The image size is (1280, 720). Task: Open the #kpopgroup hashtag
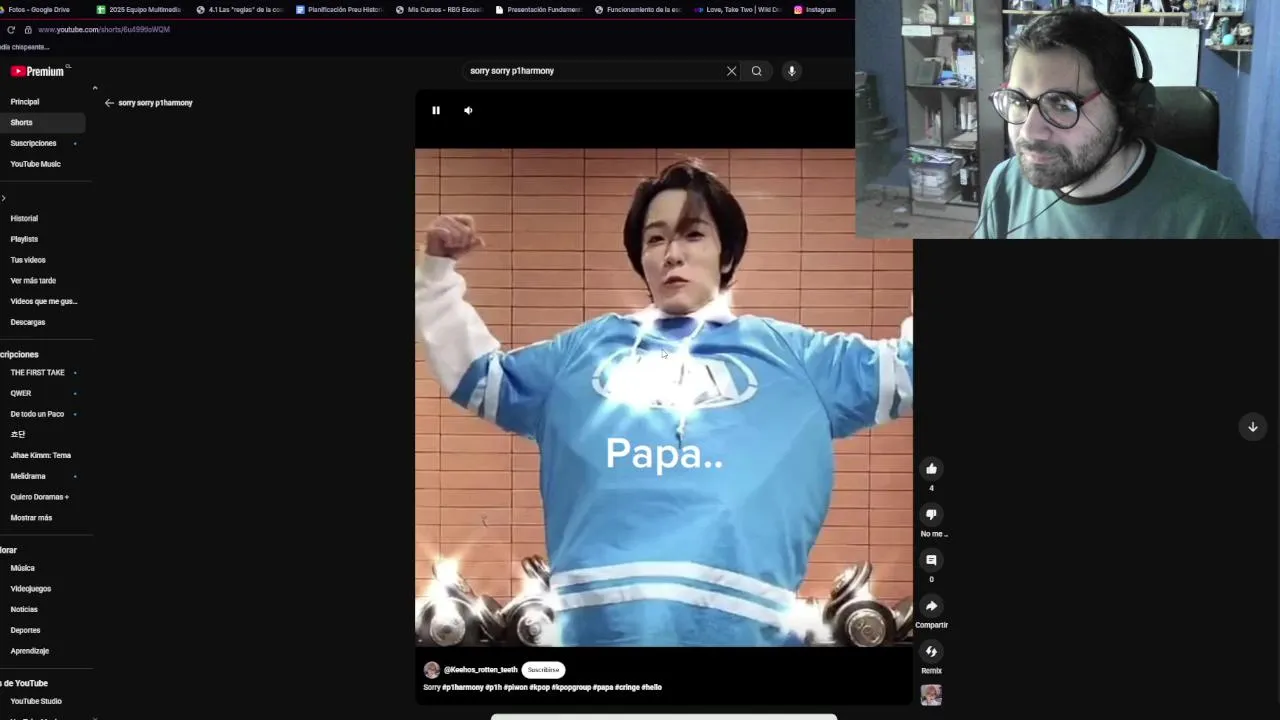572,687
